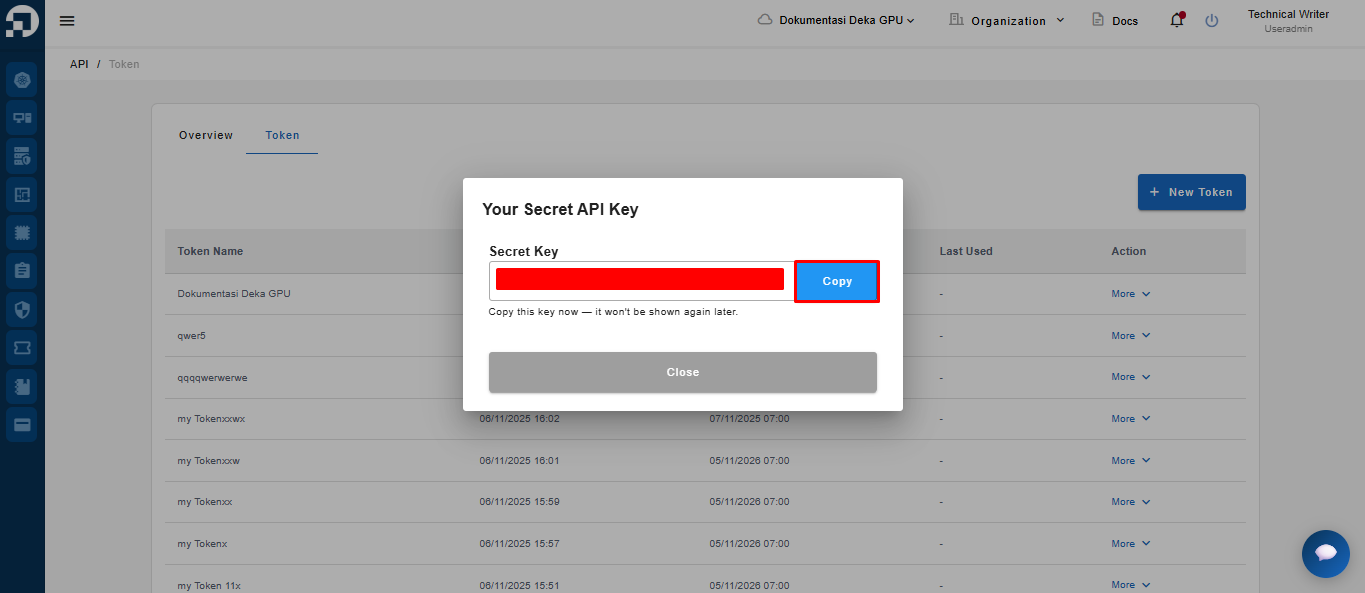
Task: Select the shield security sidebar icon
Action: (x=22, y=309)
